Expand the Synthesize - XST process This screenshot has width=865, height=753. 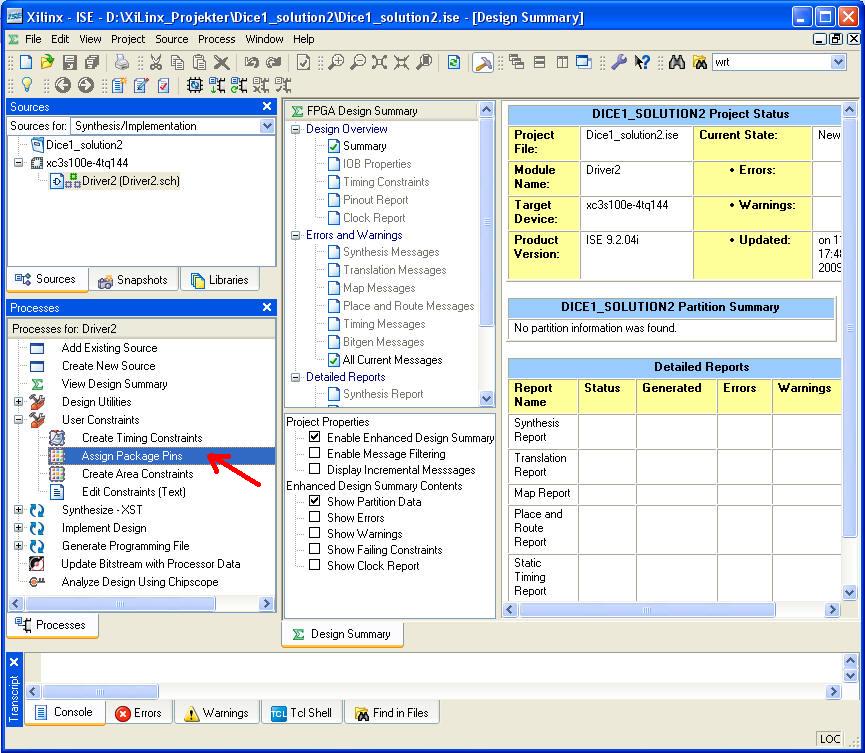pos(19,510)
